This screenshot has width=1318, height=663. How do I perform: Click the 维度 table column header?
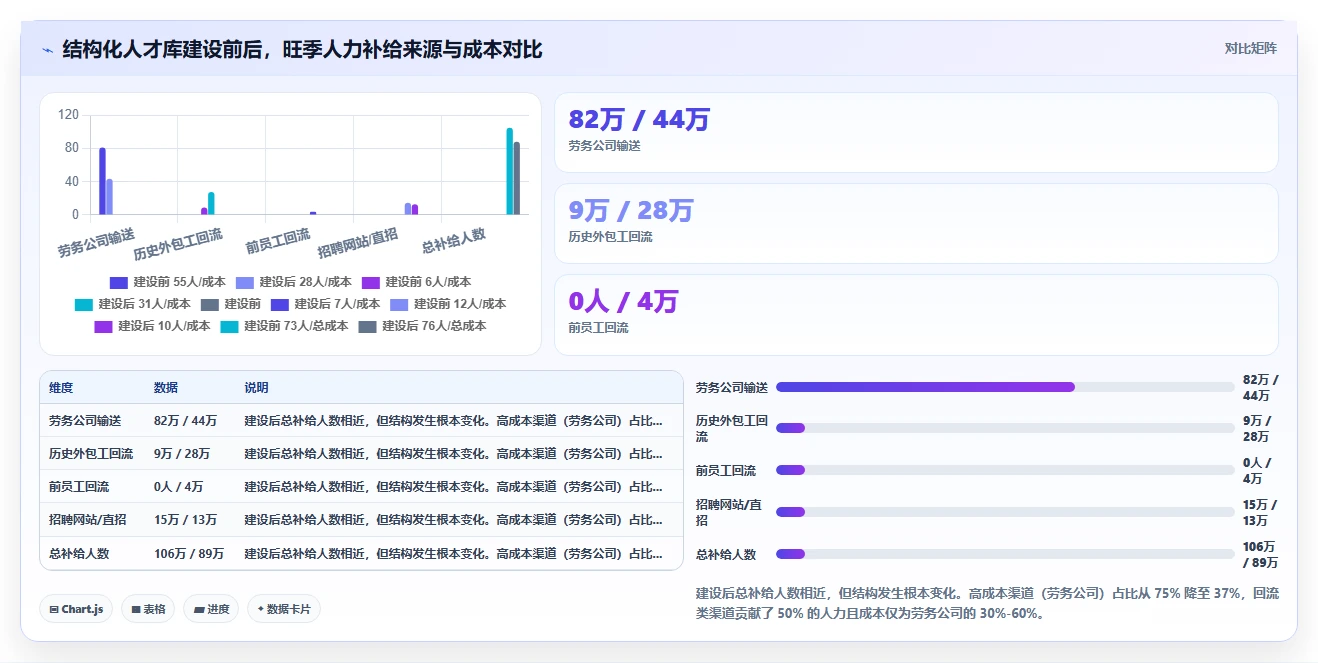61,388
